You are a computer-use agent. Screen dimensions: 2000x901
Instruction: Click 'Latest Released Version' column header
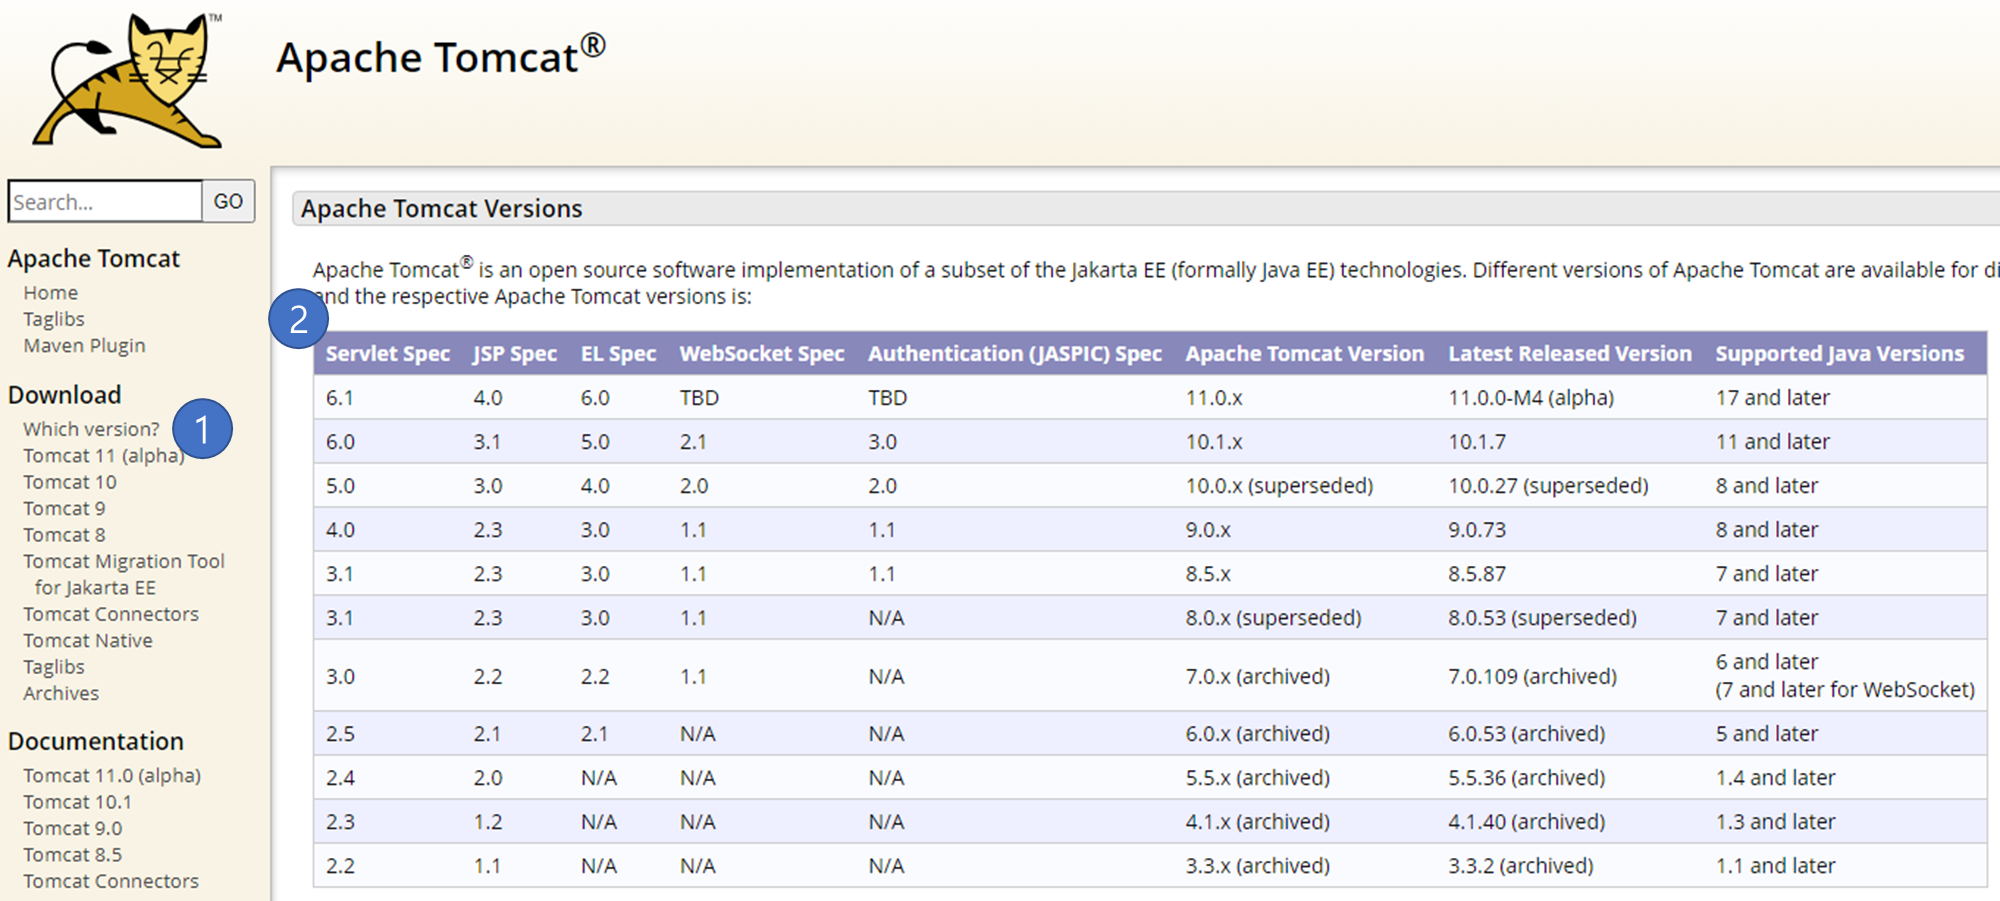(x=1570, y=353)
